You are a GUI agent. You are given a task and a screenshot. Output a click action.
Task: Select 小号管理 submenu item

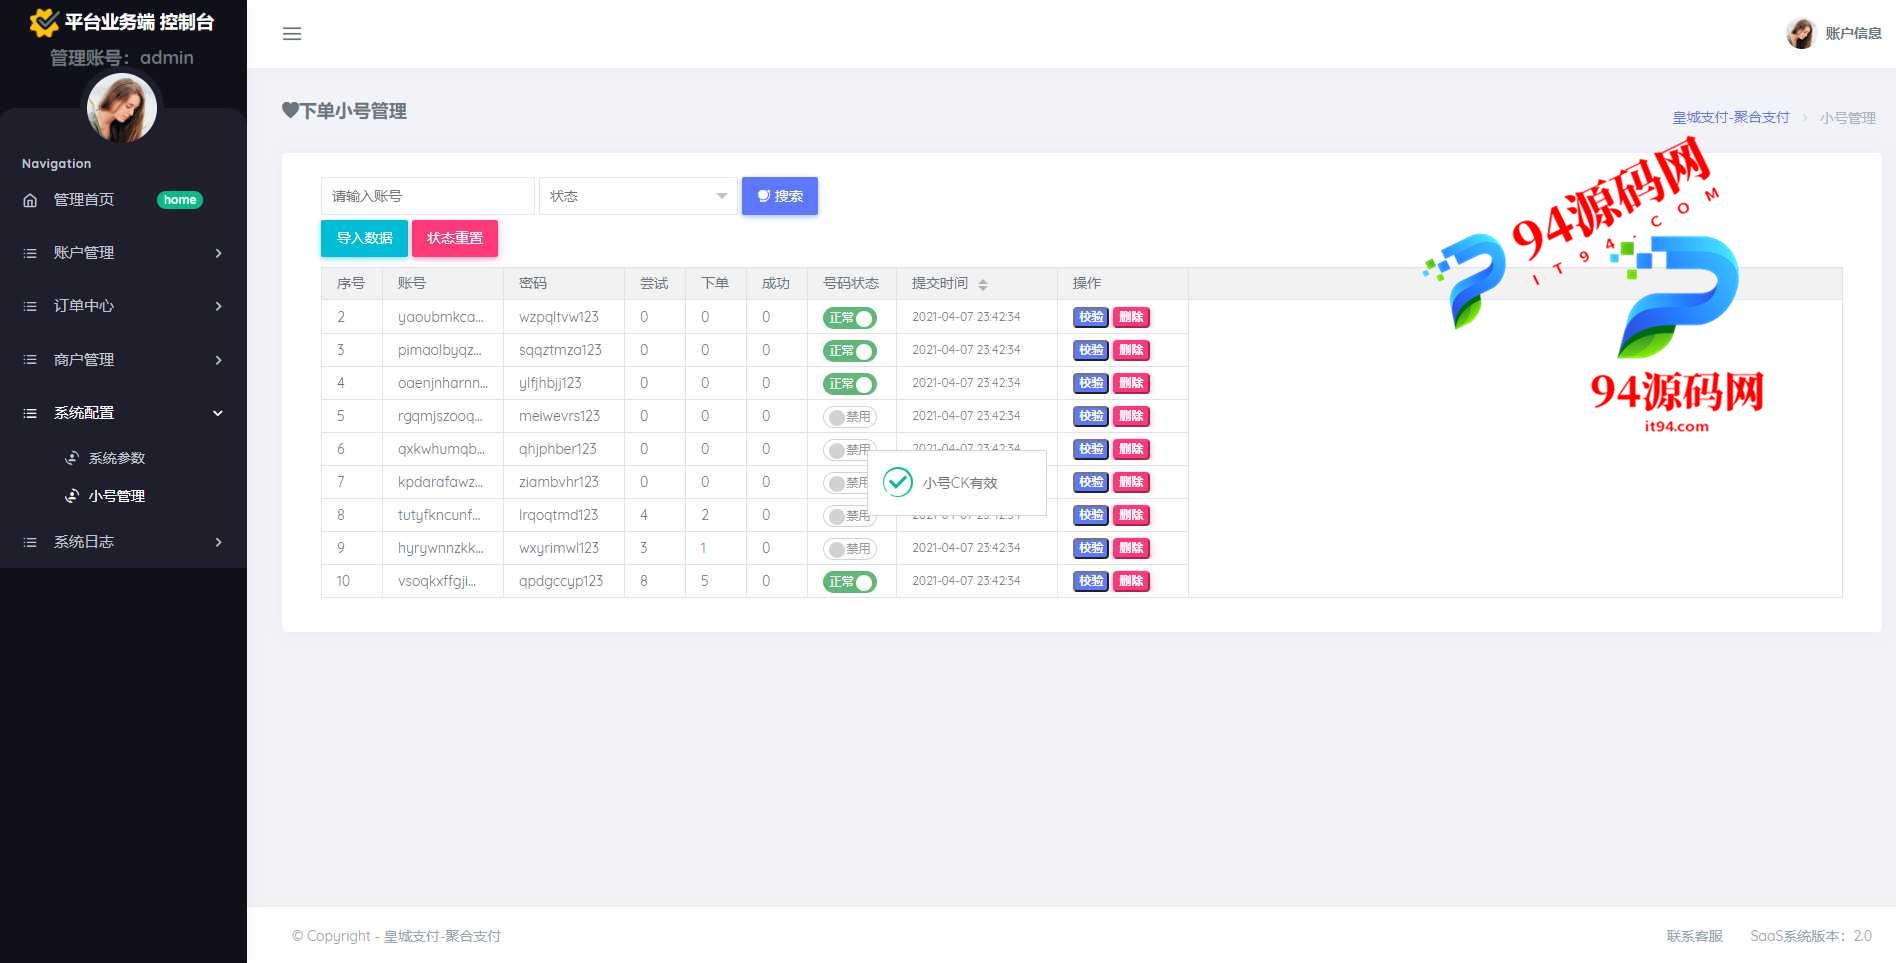point(117,496)
